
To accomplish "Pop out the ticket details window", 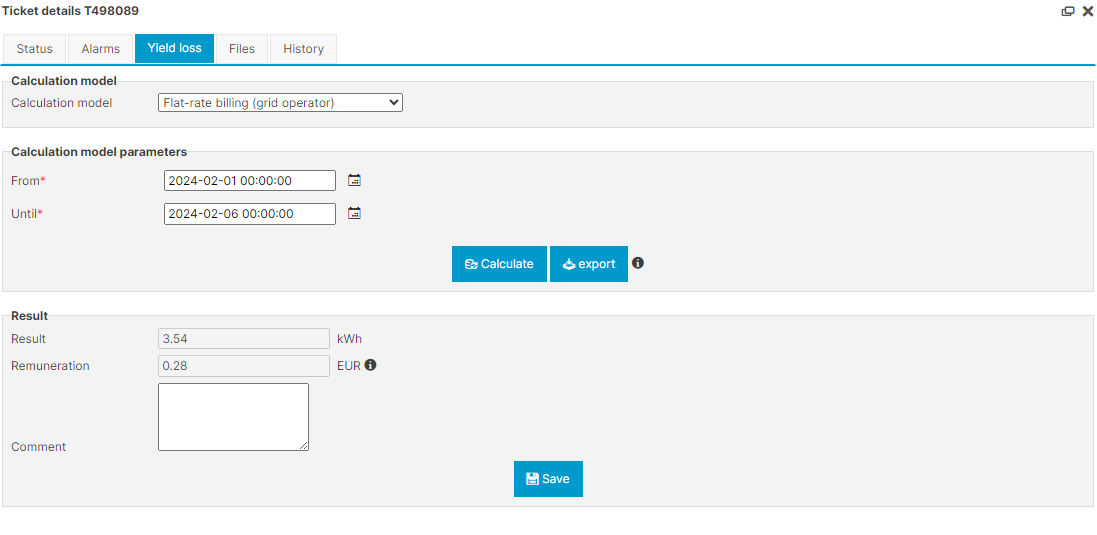I will [x=1068, y=11].
